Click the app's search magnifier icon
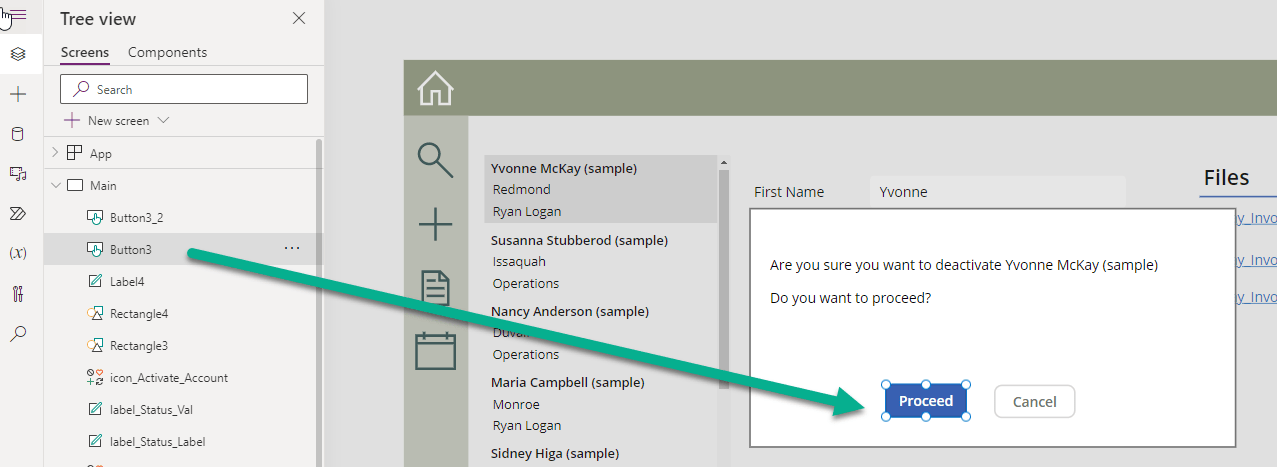This screenshot has width=1277, height=467. pos(435,160)
